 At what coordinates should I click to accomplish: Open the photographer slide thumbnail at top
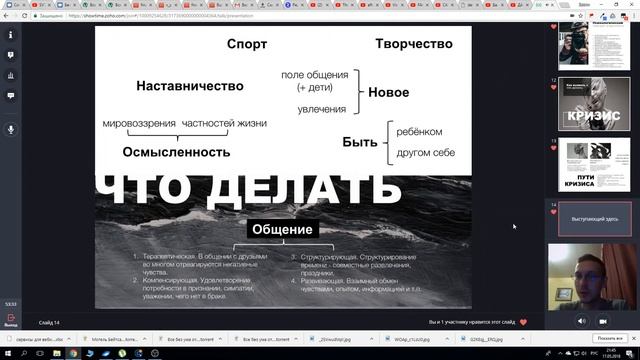coord(594,46)
